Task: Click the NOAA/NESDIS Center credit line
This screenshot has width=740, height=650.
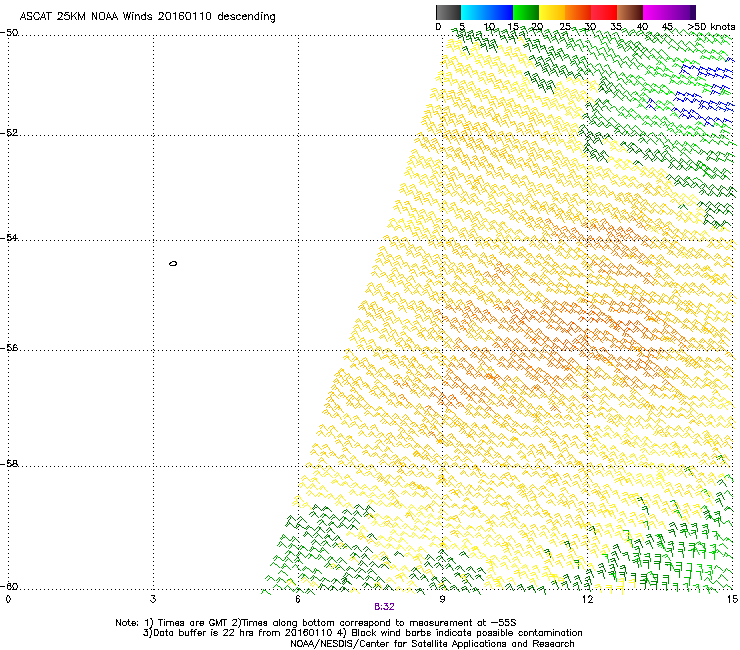Action: click(x=432, y=644)
